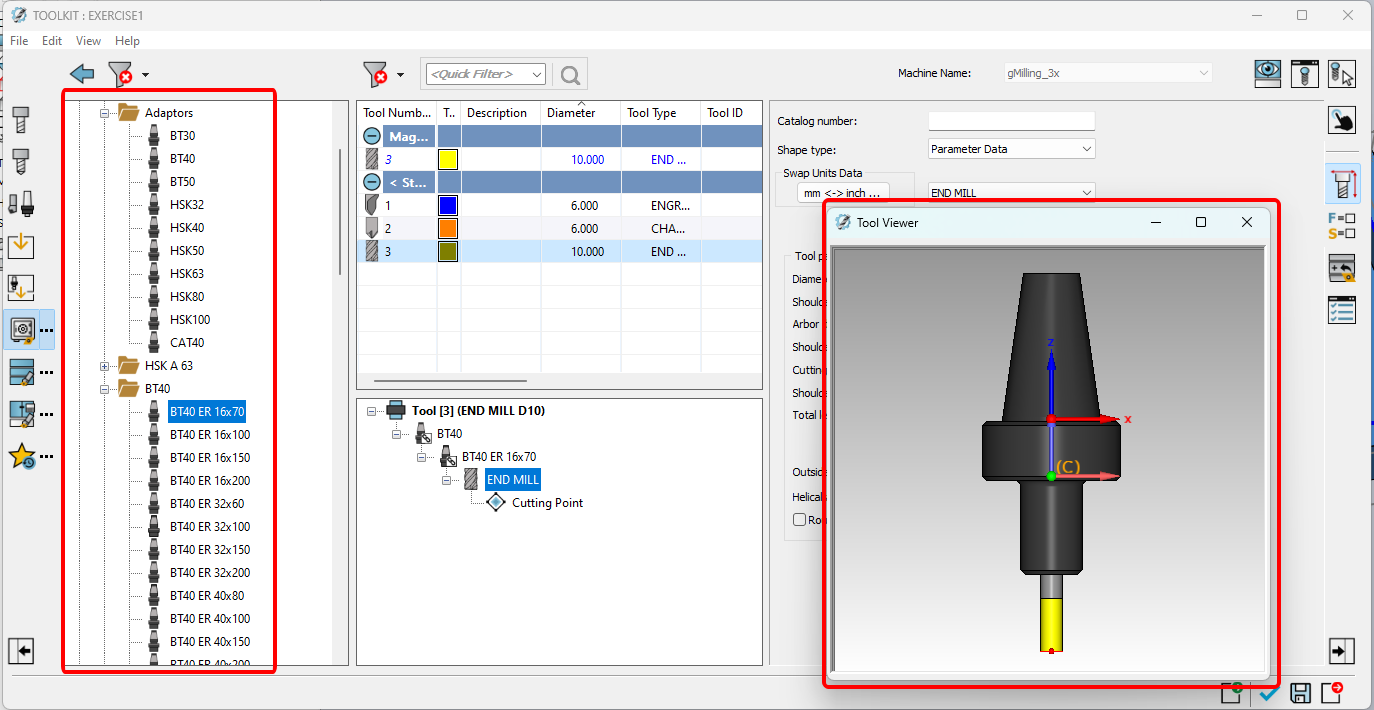Toggle the 'Ro...' checkbox in tool parameters

click(799, 519)
